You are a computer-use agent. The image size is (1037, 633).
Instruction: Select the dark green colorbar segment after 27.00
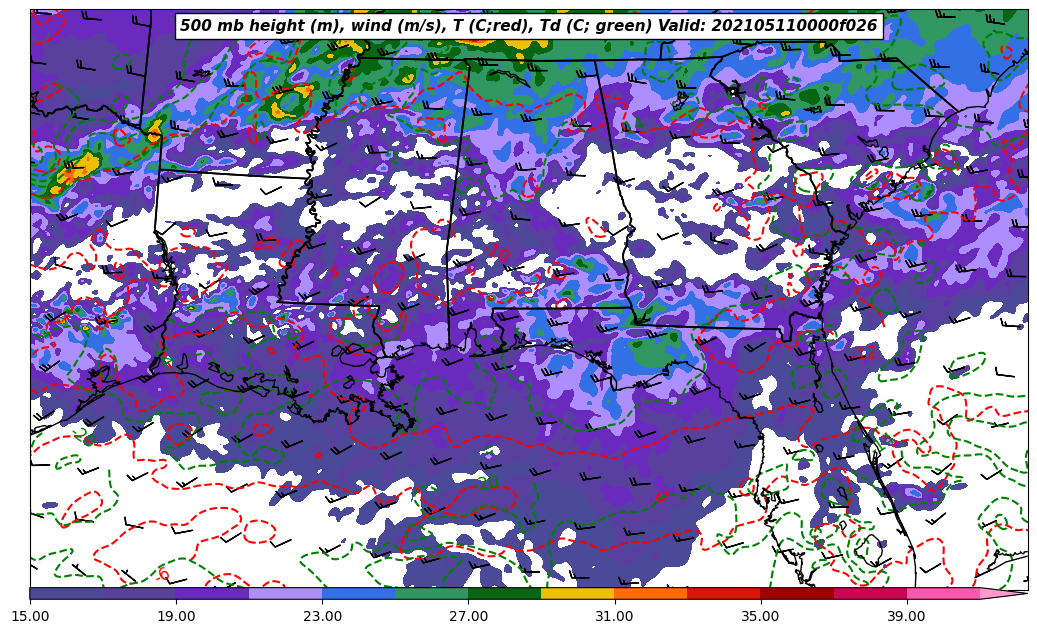pos(505,593)
